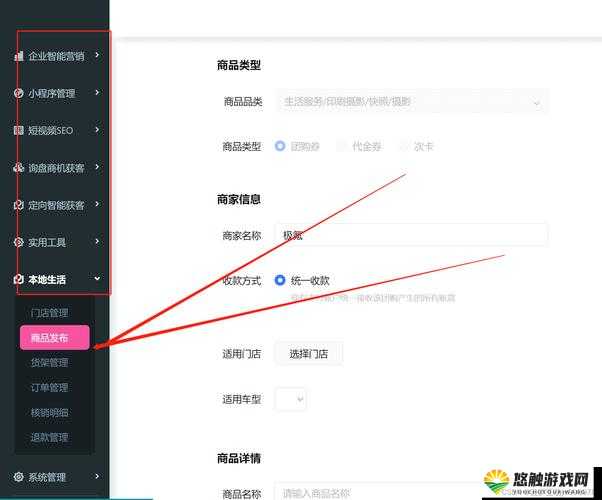The image size is (602, 500).
Task: Expand the 询盘商机获客 chevron
Action: click(x=97, y=167)
